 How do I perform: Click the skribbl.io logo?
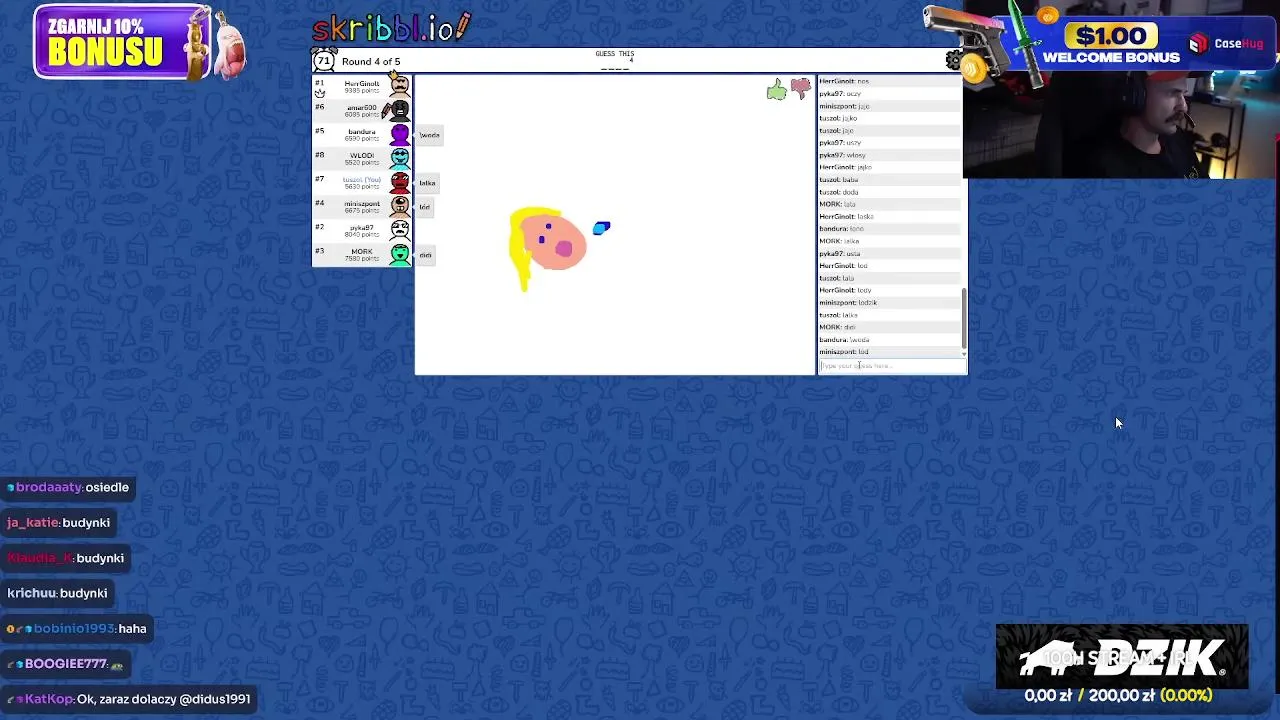(391, 27)
